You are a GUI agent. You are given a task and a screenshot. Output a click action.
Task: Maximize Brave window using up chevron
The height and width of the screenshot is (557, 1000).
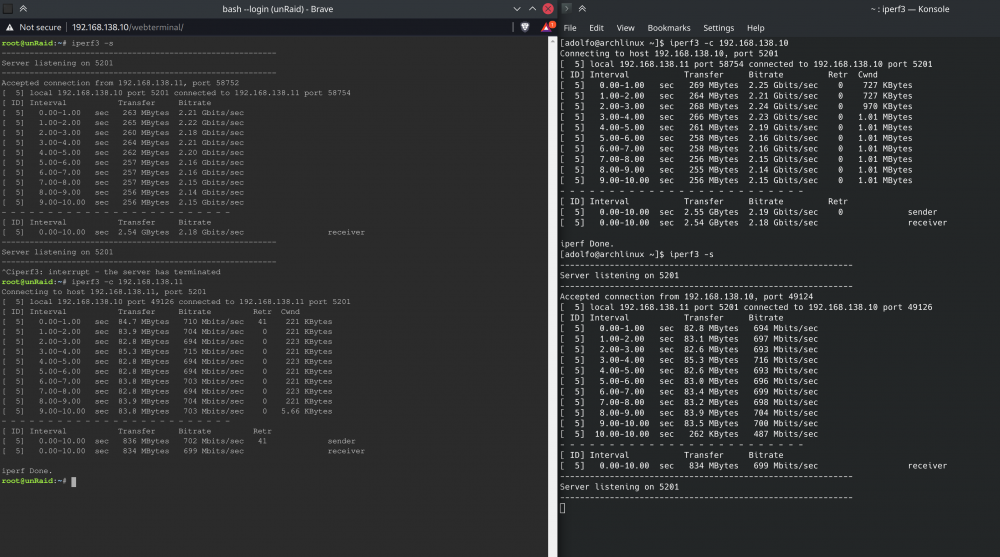click(x=533, y=9)
